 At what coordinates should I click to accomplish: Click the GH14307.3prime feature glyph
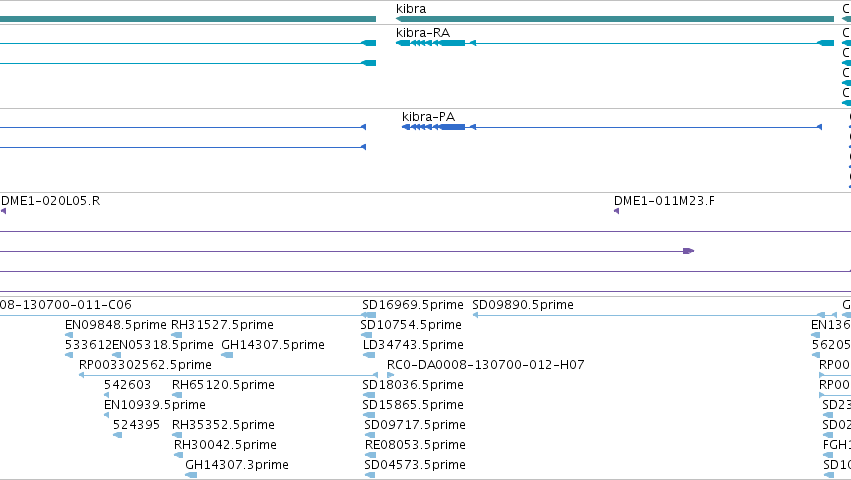coord(191,476)
